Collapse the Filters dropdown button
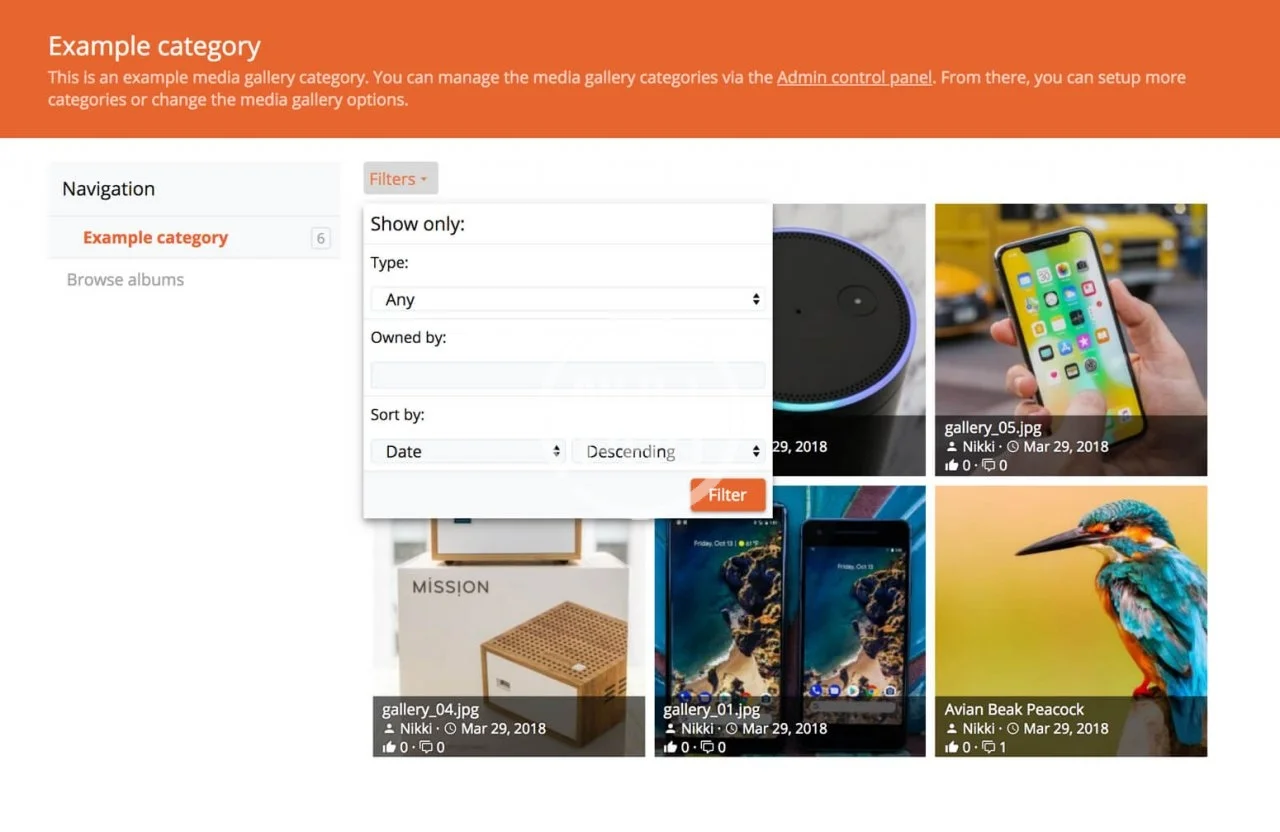Viewport: 1280px width, 832px height. pos(400,179)
